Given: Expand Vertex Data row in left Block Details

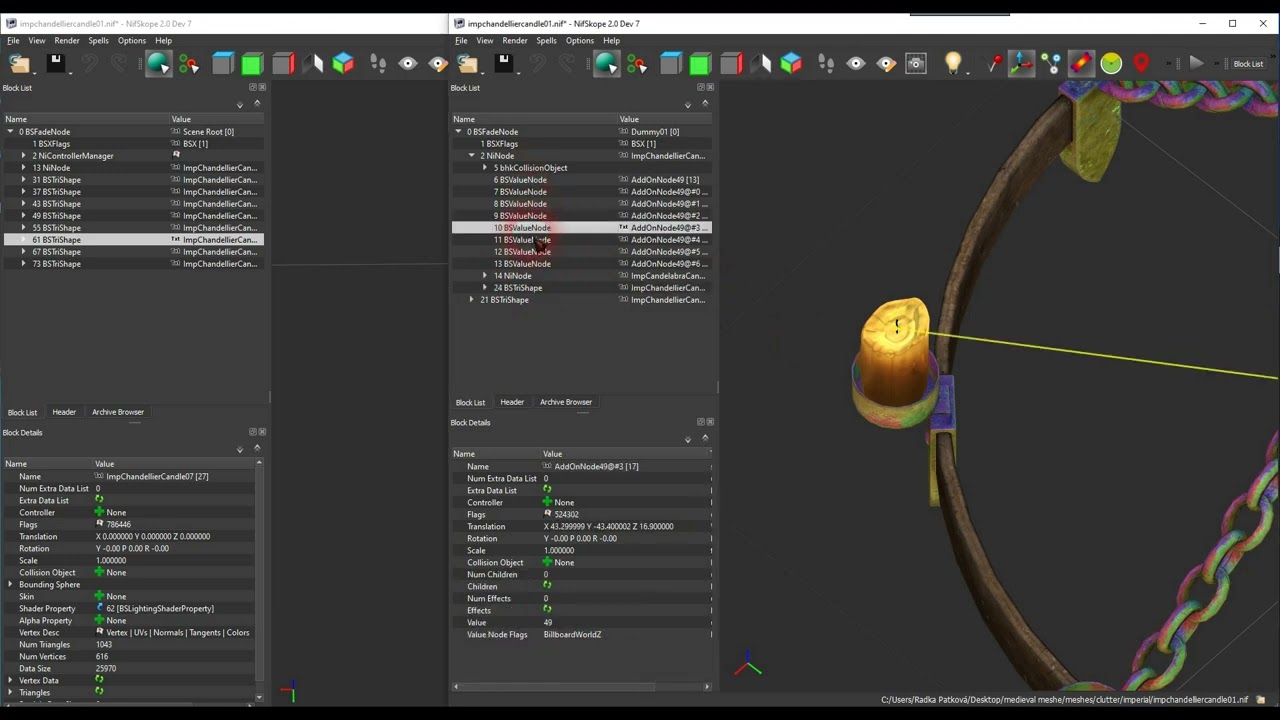Looking at the screenshot, I should click(10, 681).
